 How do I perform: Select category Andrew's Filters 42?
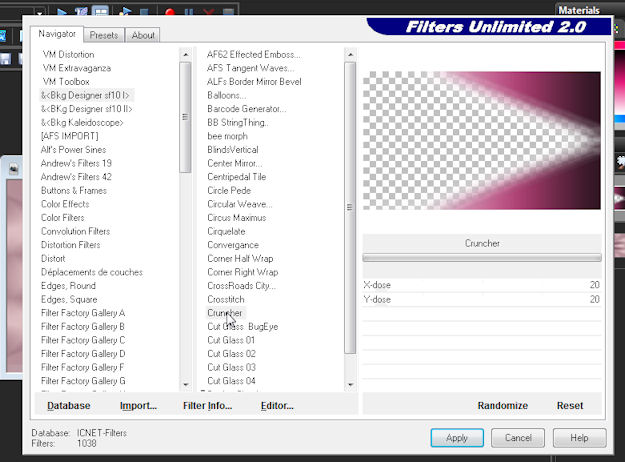[x=76, y=177]
